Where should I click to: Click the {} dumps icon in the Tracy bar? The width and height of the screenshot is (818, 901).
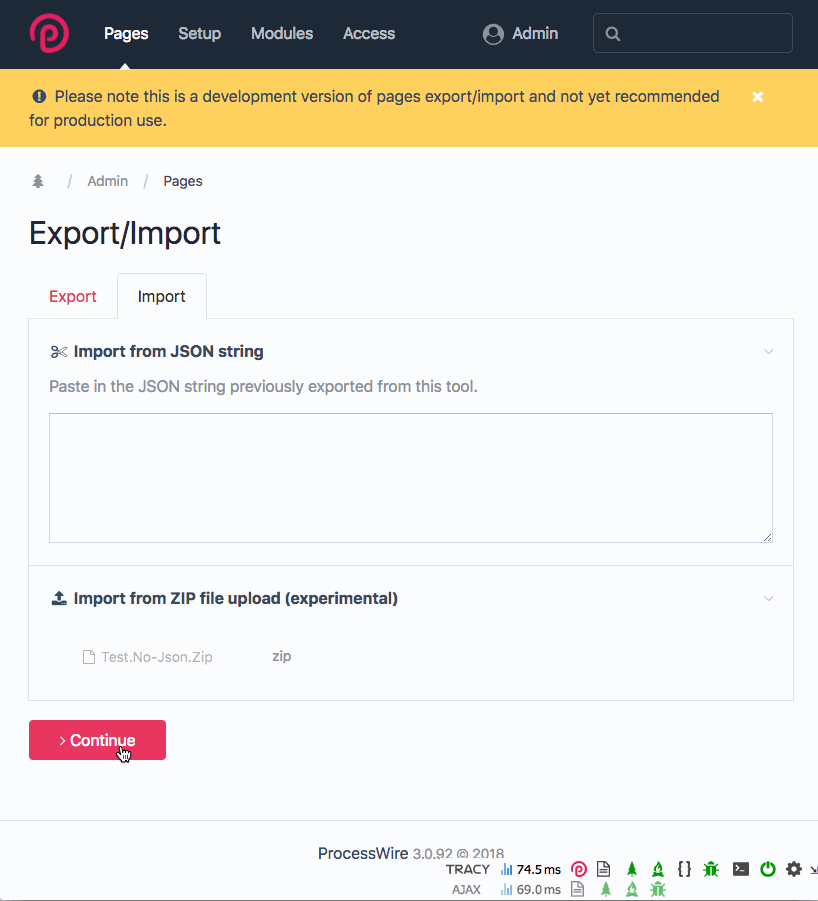[684, 868]
